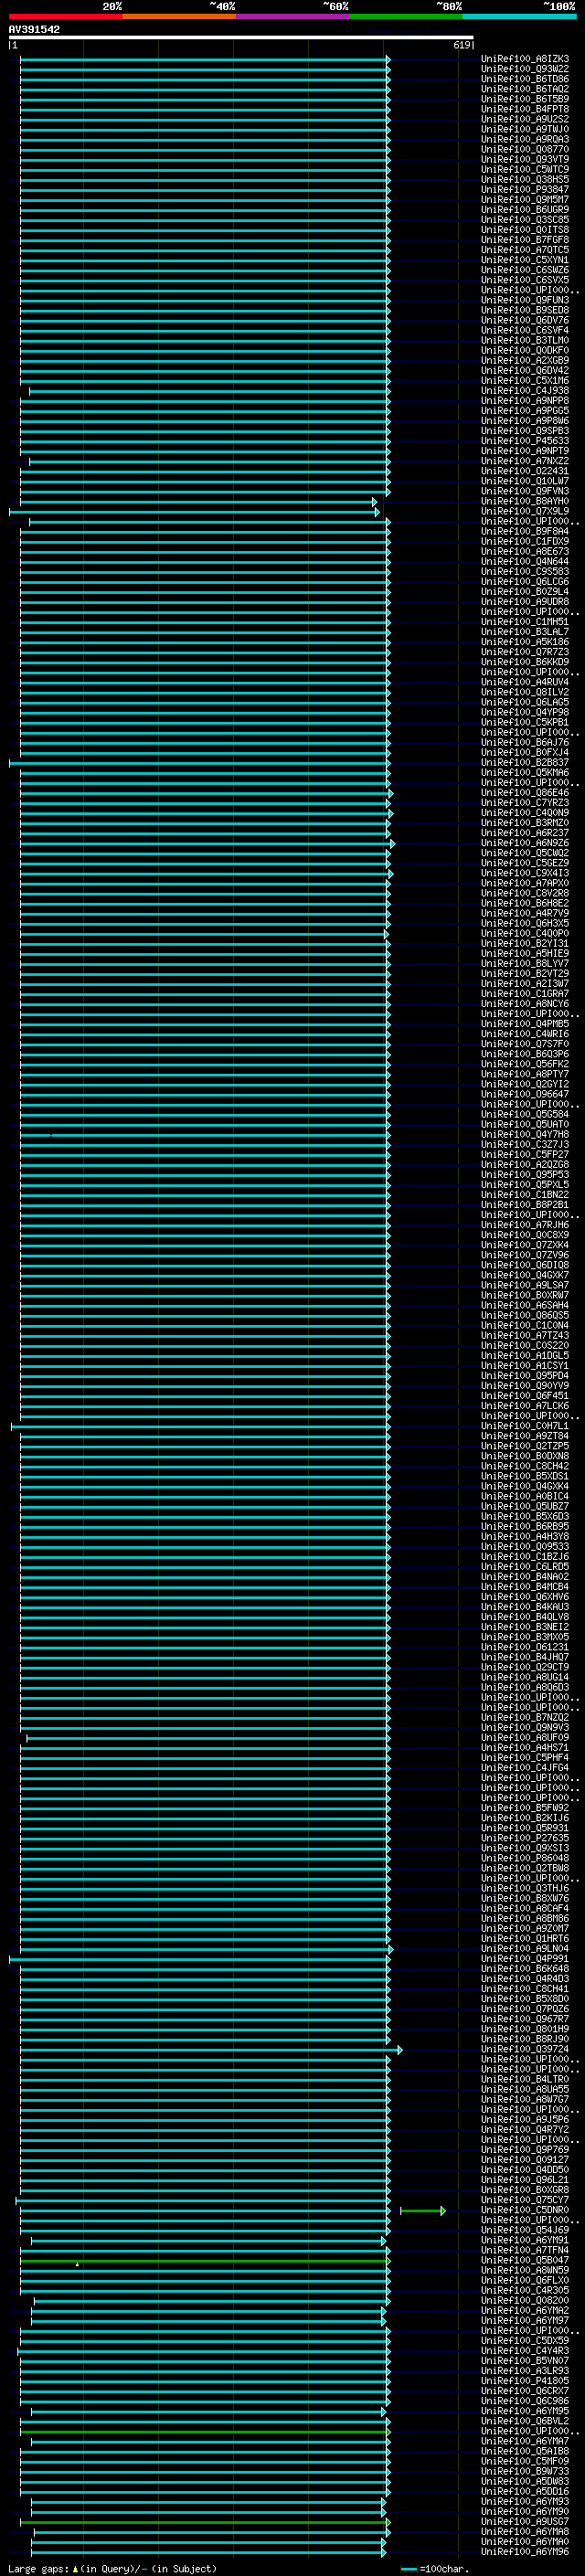Select hit label UniRef100_B2B837
The height and width of the screenshot is (2576, 585).
coord(525,763)
